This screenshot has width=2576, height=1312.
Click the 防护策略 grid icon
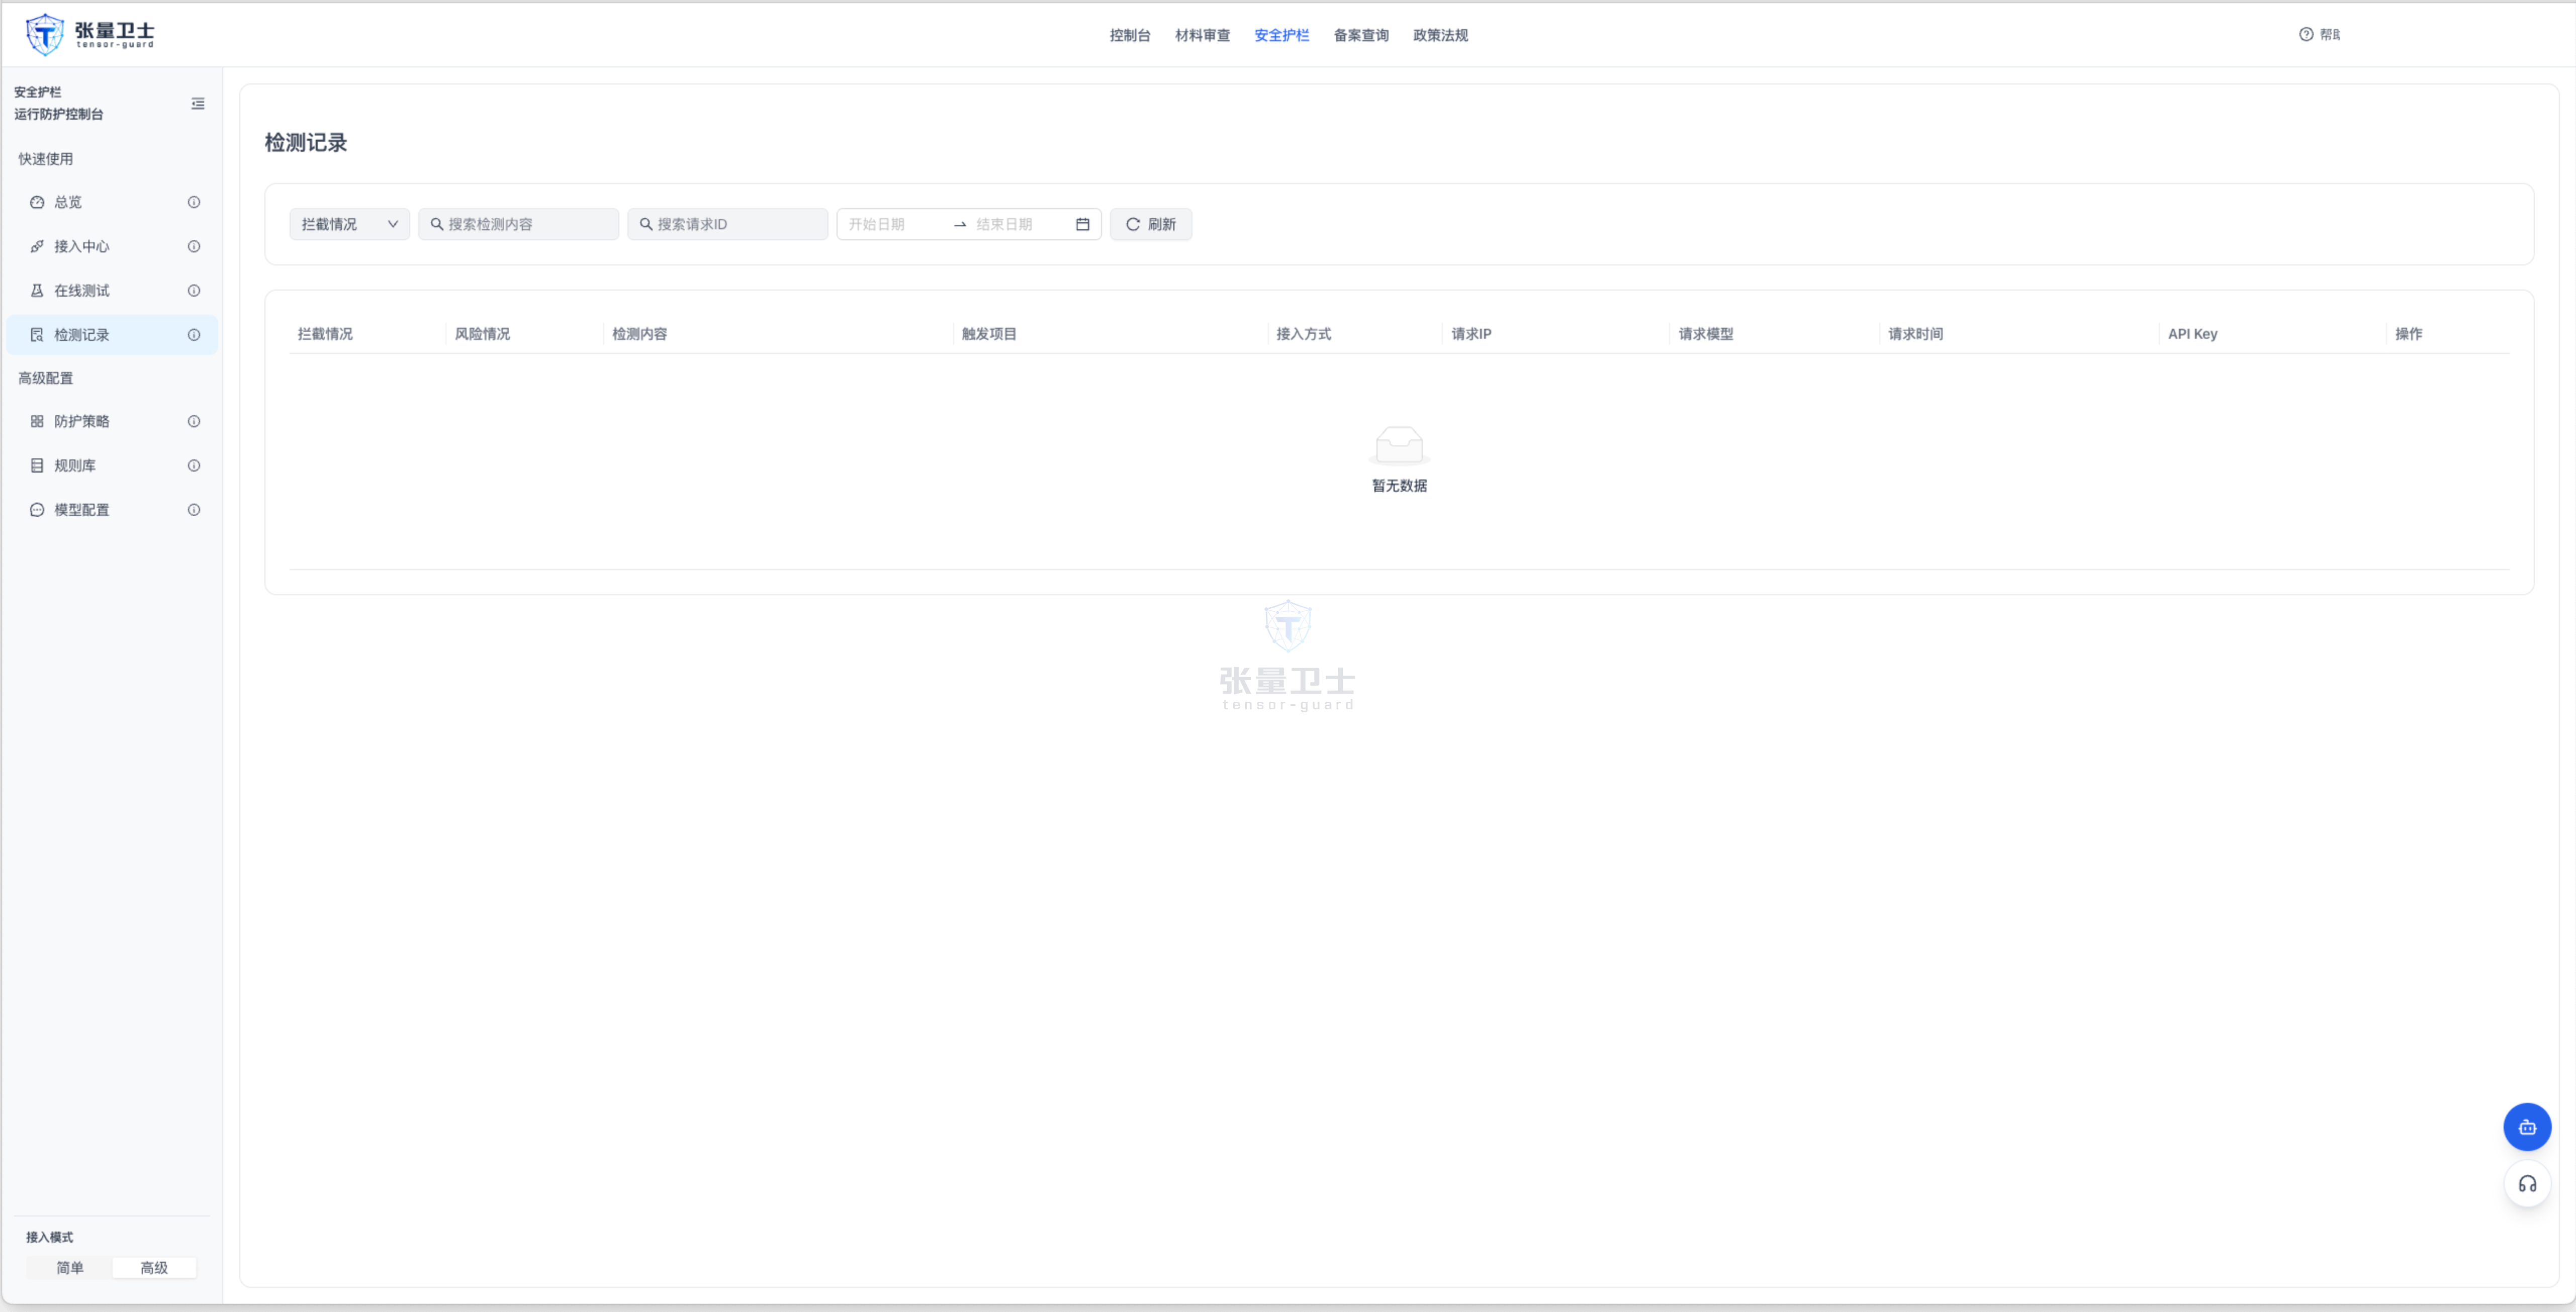[x=37, y=421]
